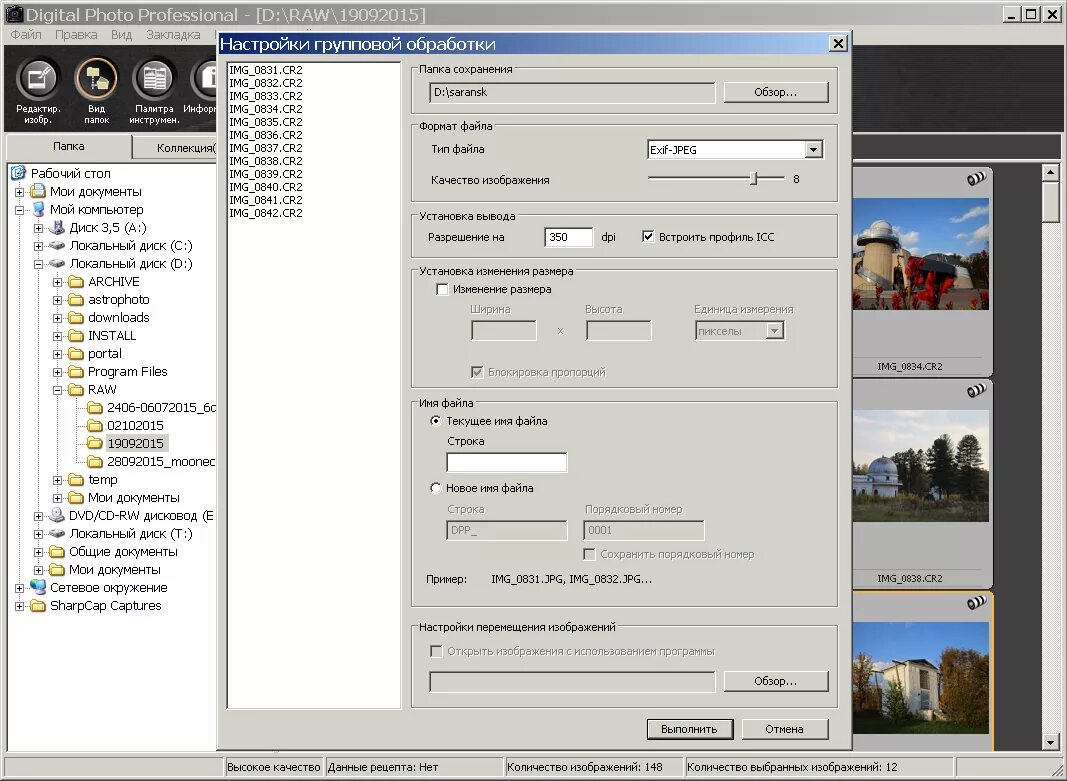Collapse the Локальный диск (D:) node
This screenshot has width=1067, height=781.
[x=39, y=264]
